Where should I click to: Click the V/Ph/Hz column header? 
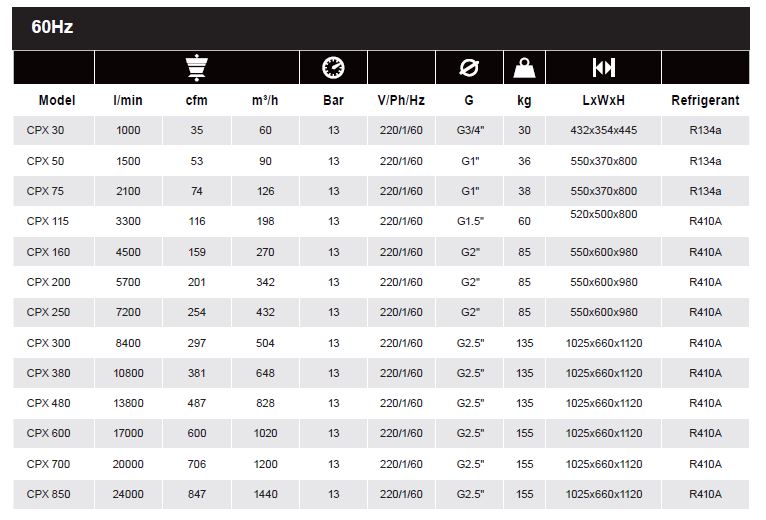coord(401,100)
